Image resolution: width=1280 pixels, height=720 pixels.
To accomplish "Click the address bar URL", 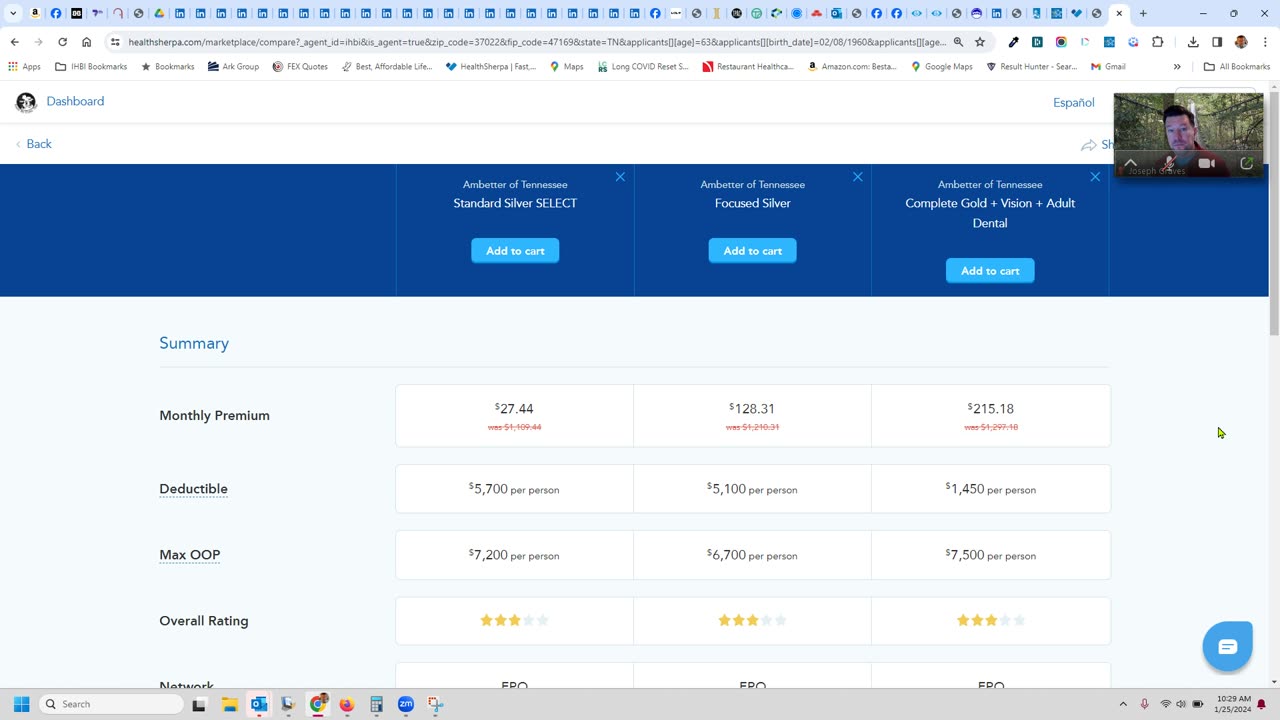I will [536, 42].
